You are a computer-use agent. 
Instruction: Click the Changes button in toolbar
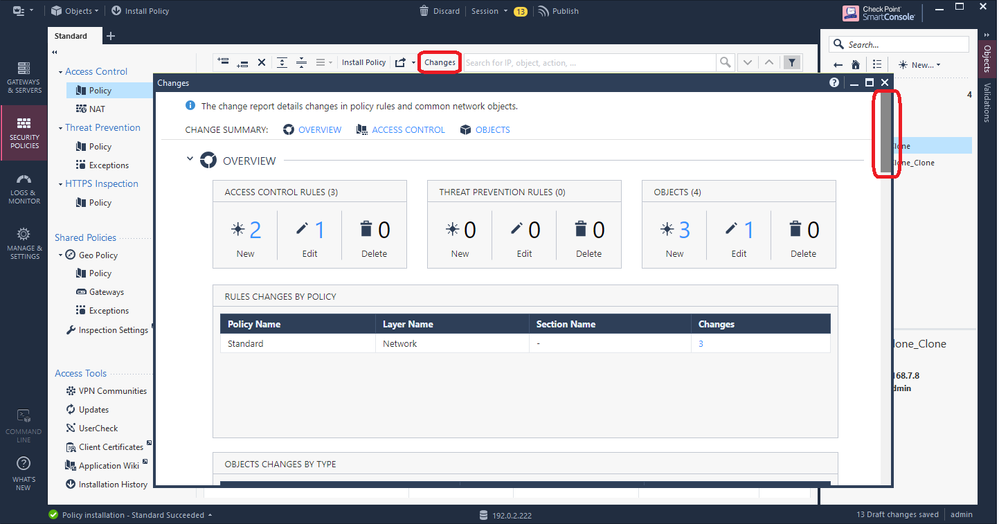[x=440, y=62]
